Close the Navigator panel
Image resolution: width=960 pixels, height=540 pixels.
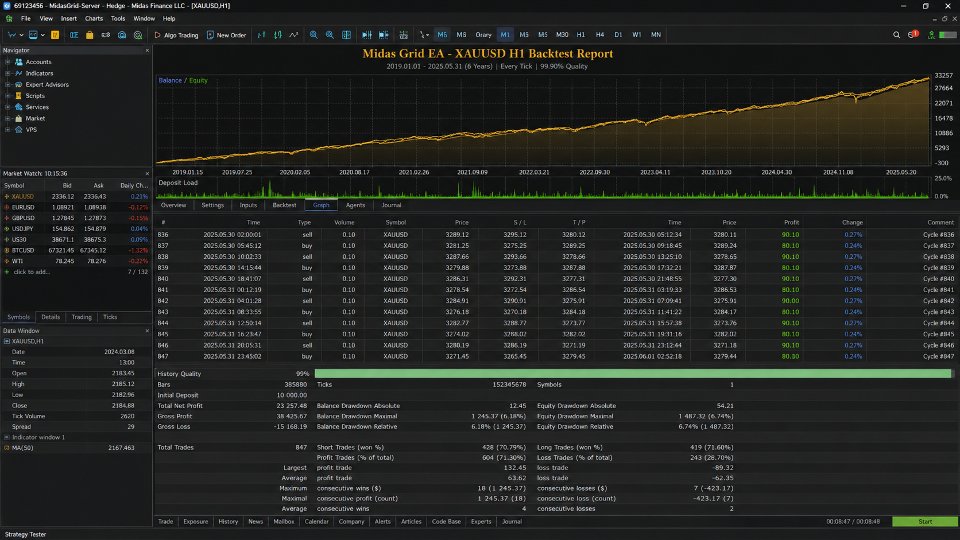[x=147, y=50]
